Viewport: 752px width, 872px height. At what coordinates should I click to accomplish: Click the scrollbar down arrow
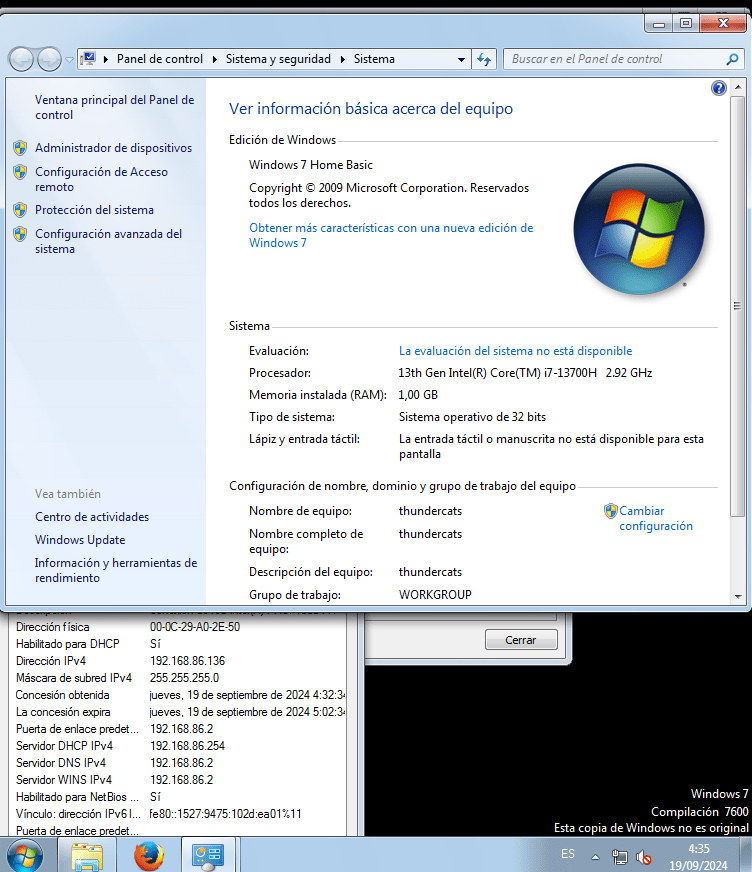737,596
